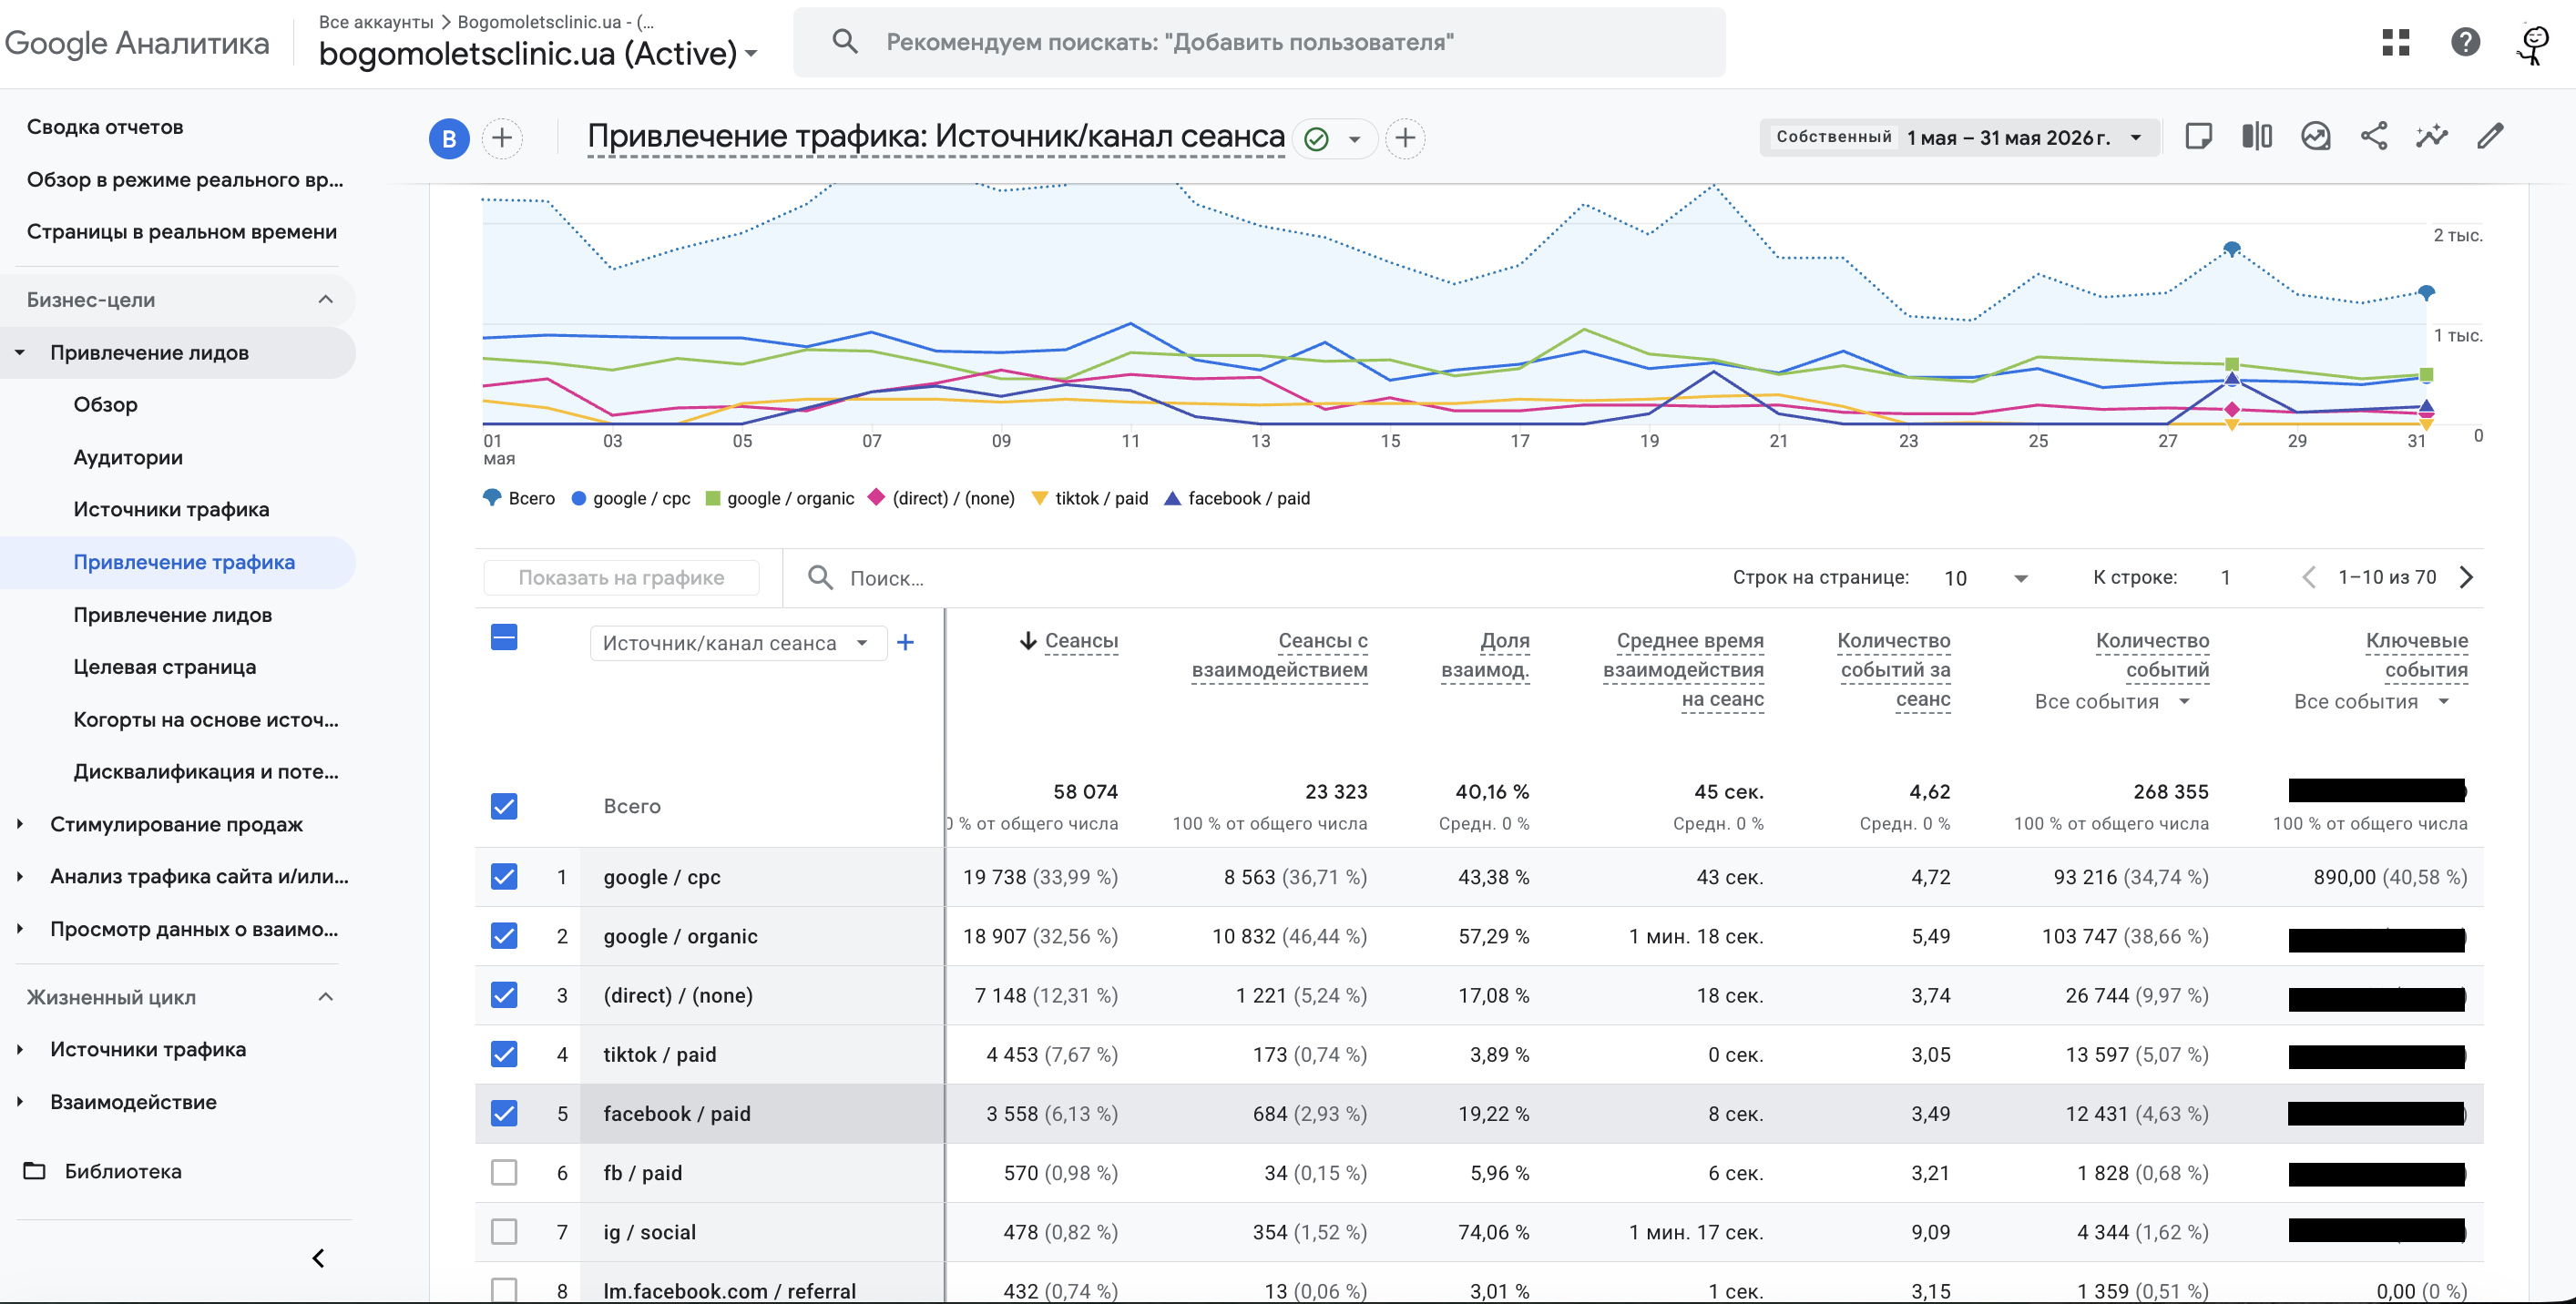Image resolution: width=2576 pixels, height=1304 pixels.
Task: Open the Аудитории report
Action: pyautogui.click(x=128, y=457)
